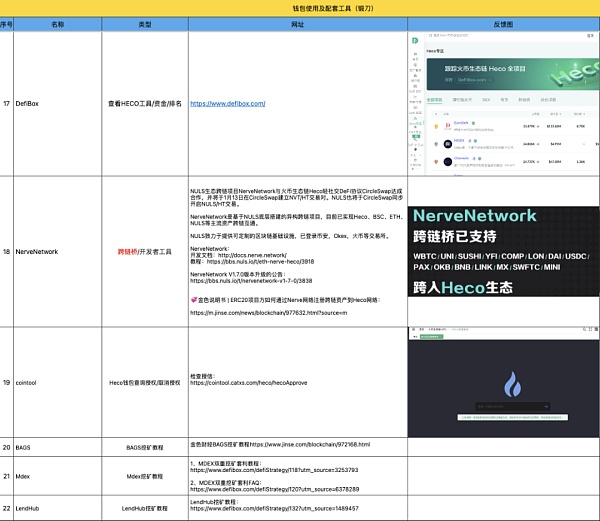Click the DeFiBox green logo icon
The width and height of the screenshot is (600, 521).
415,39
